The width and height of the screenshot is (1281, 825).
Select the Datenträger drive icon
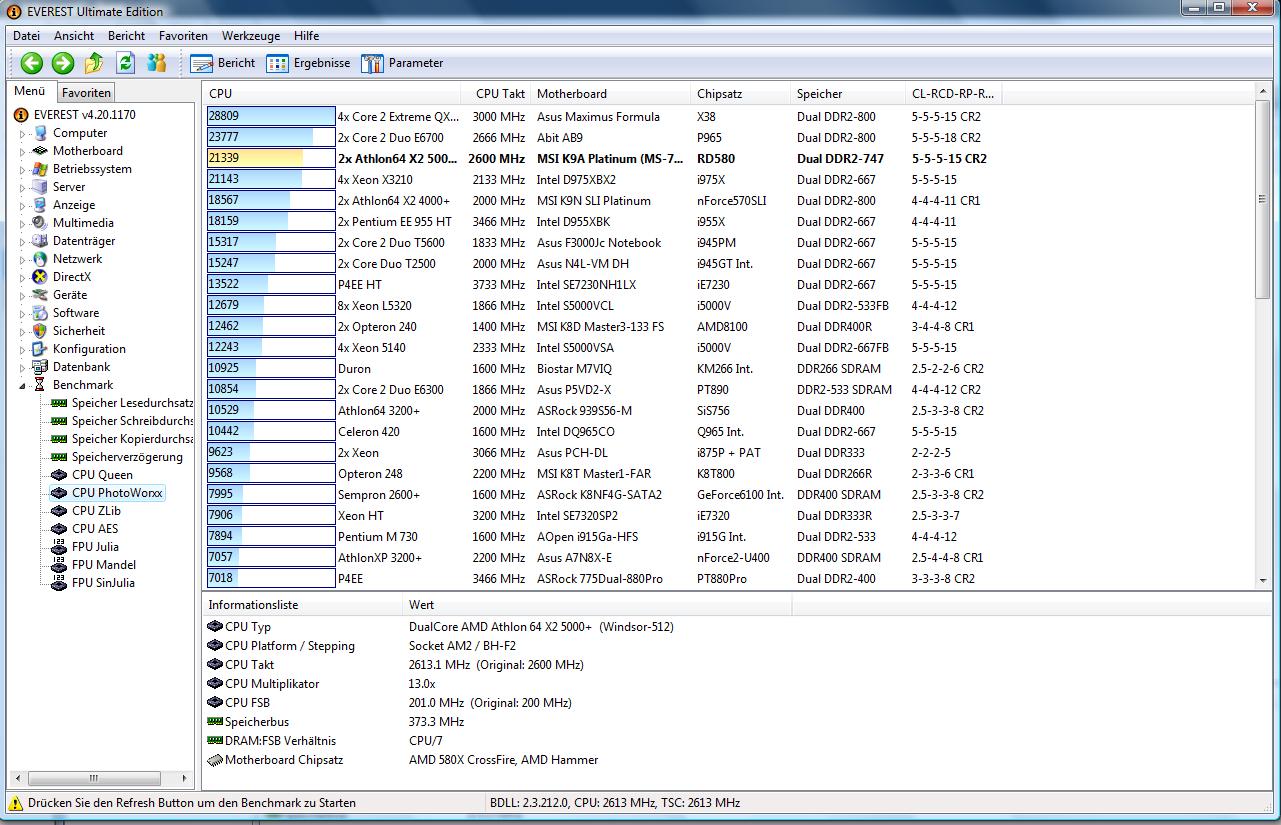pos(39,241)
